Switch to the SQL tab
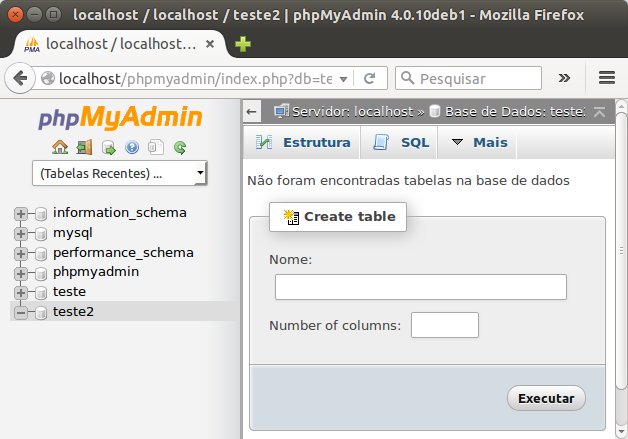This screenshot has width=628, height=439. (402, 143)
